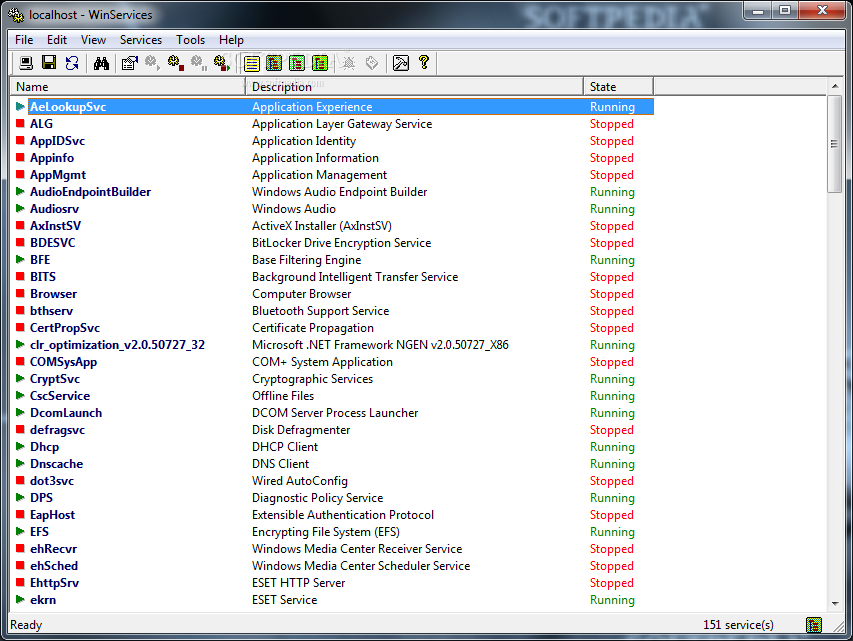Select the third green tree view icon

320,63
